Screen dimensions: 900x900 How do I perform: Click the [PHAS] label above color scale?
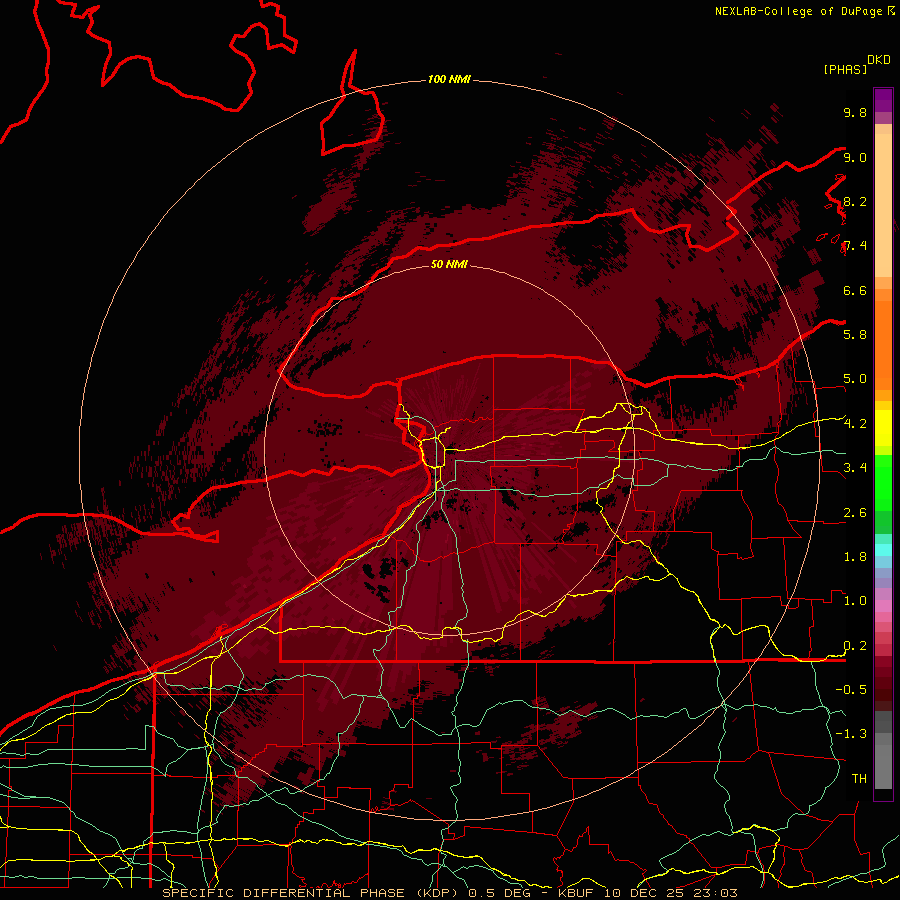(845, 69)
